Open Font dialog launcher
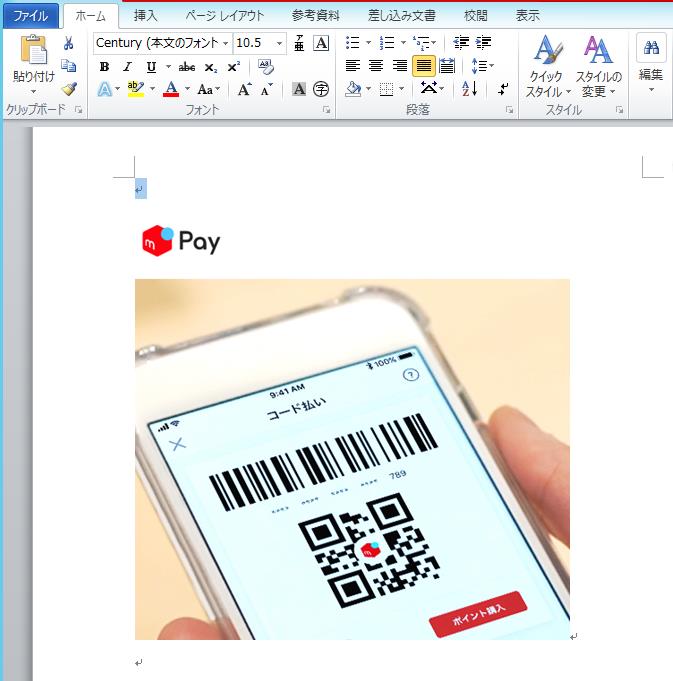The image size is (673, 681). click(x=326, y=110)
